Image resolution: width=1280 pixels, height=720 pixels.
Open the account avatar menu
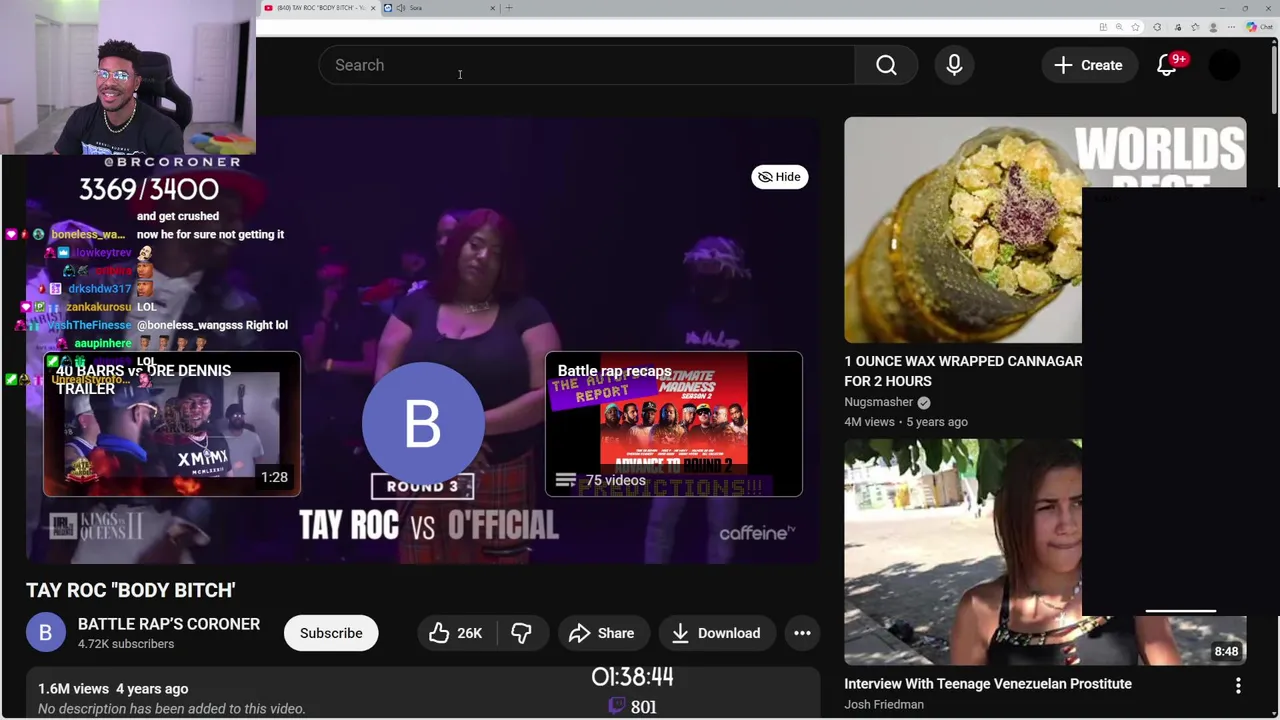pos(1224,65)
